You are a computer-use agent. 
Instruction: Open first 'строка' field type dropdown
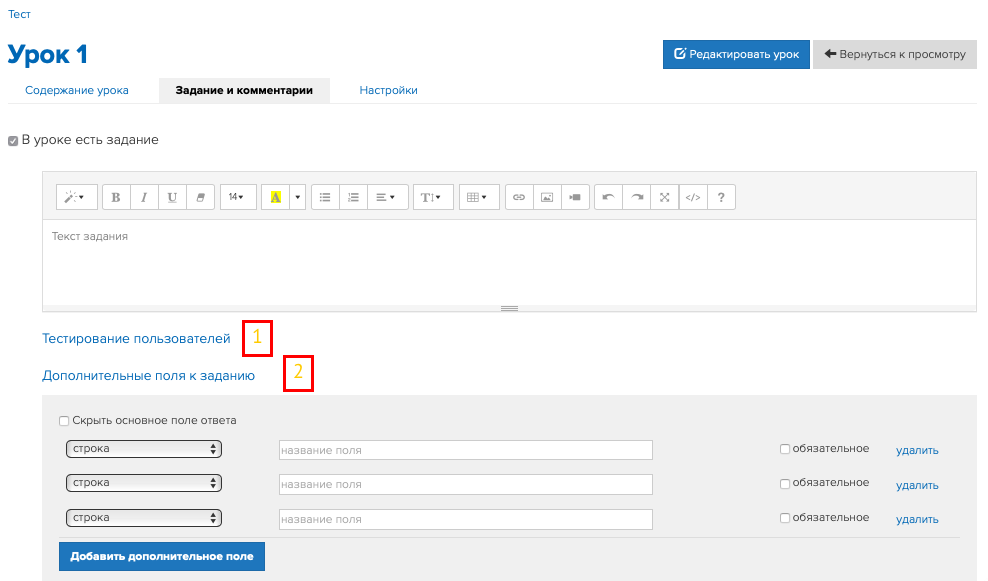144,449
